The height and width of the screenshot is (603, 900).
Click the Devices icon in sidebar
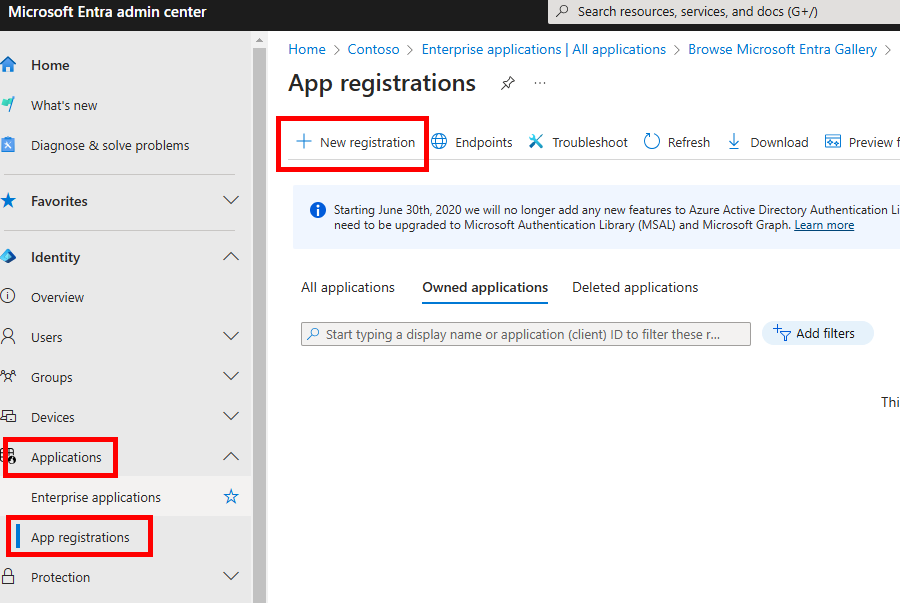7,417
